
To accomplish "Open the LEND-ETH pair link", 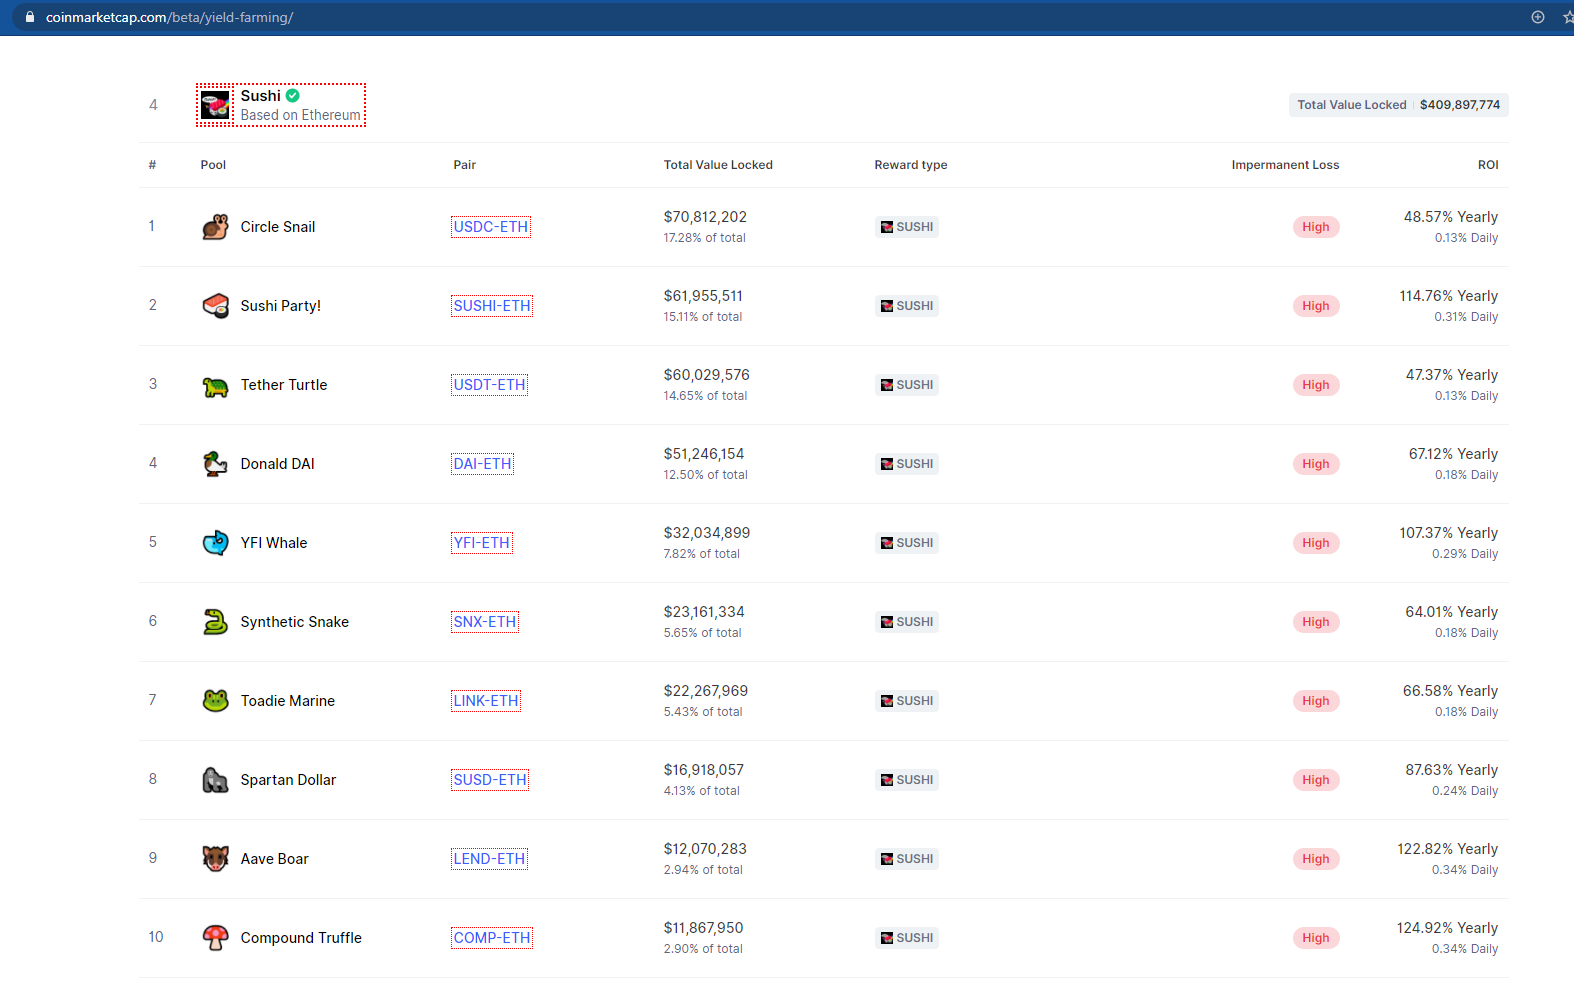I will 490,859.
